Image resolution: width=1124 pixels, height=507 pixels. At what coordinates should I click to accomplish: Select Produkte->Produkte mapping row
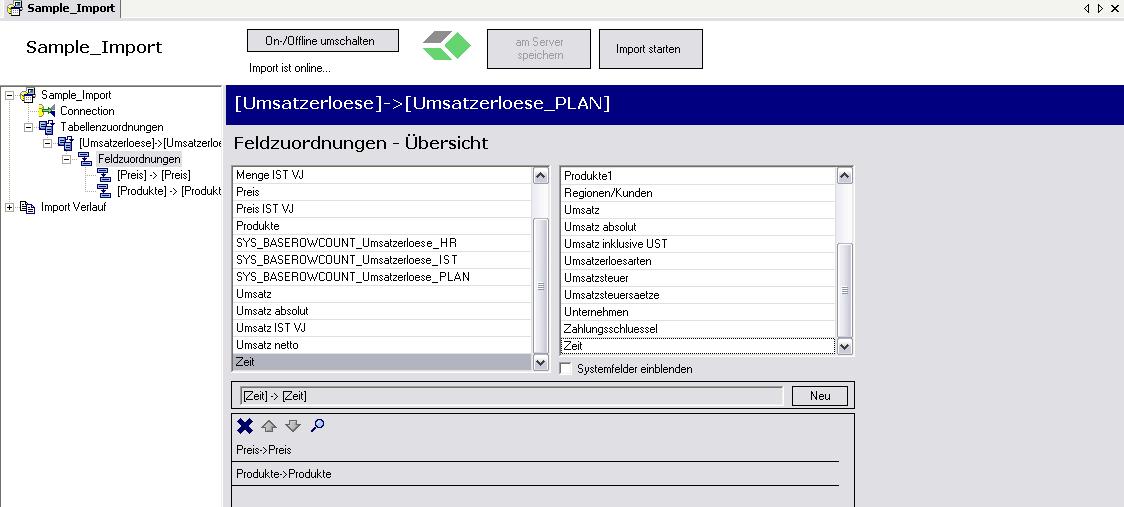click(537, 474)
